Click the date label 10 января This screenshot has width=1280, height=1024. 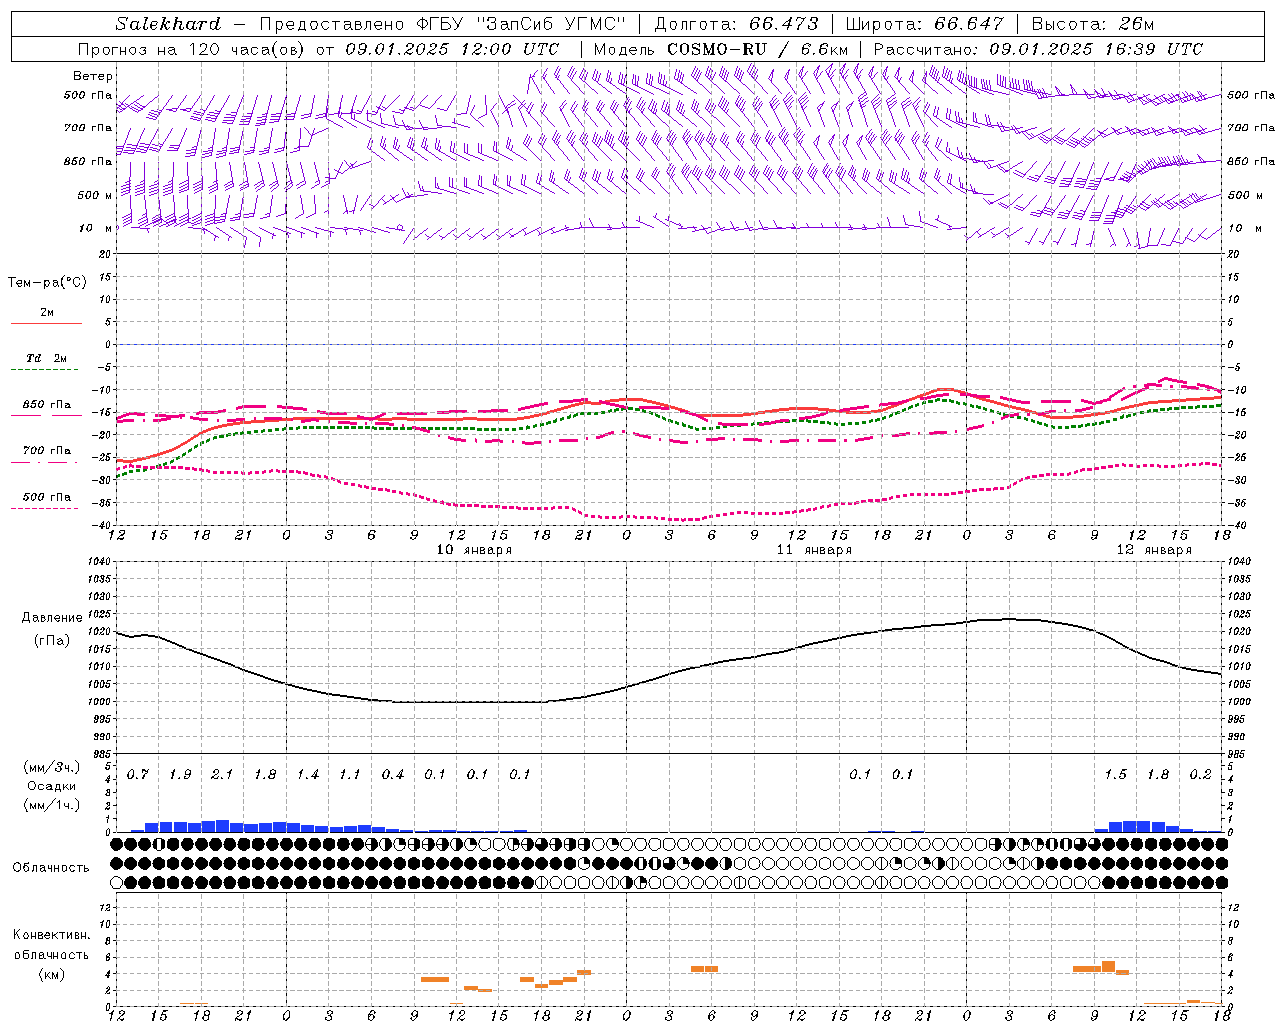coord(474,550)
